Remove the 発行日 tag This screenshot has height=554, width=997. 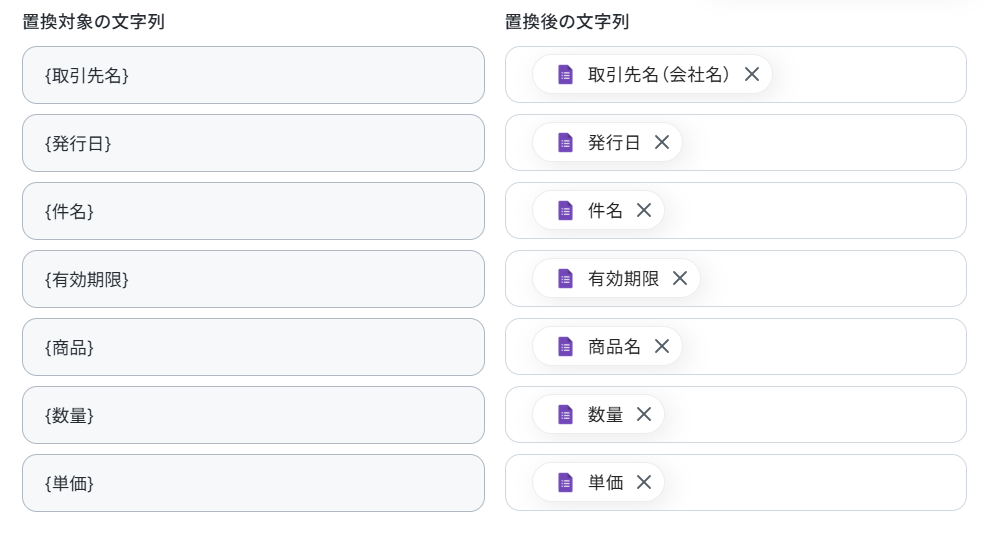(662, 142)
